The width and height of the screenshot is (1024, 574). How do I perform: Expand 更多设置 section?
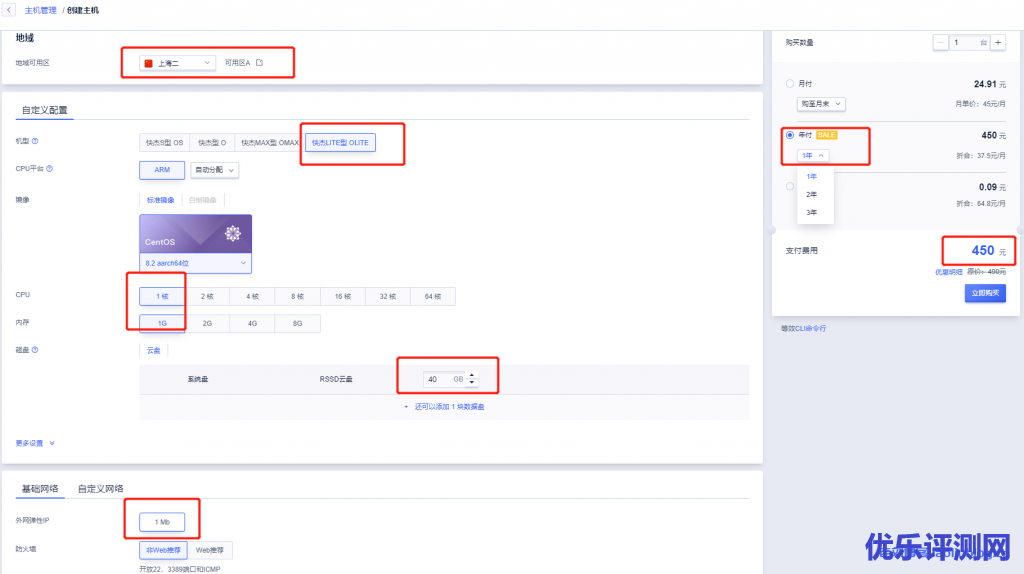(x=35, y=443)
